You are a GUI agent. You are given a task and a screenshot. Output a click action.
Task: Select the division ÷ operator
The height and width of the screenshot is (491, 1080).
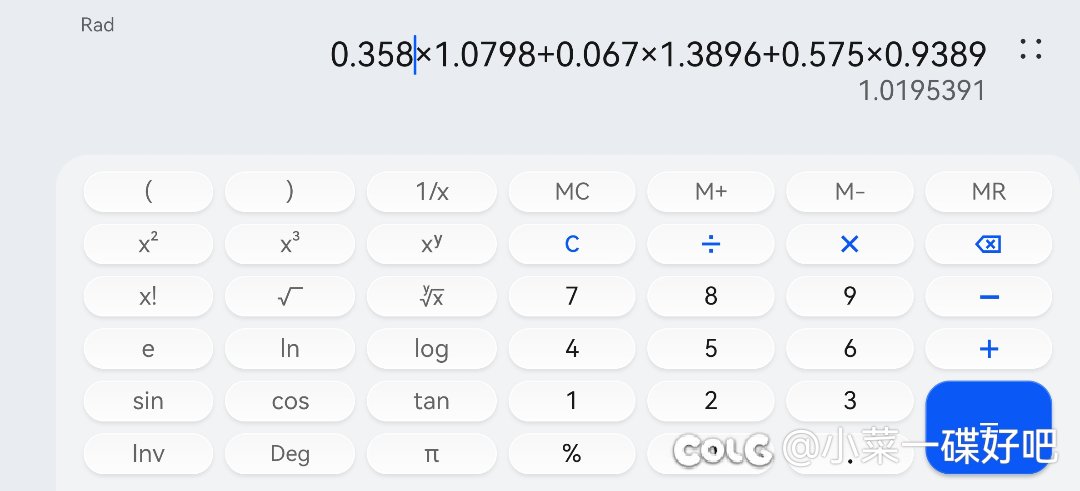[x=710, y=244]
